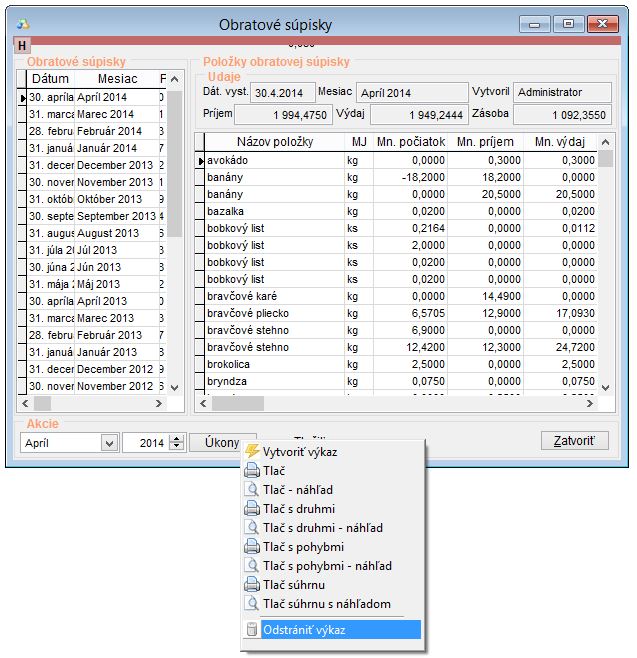Click the printer icon for Tlač
Image resolution: width=637 pixels, height=658 pixels.
[x=252, y=470]
